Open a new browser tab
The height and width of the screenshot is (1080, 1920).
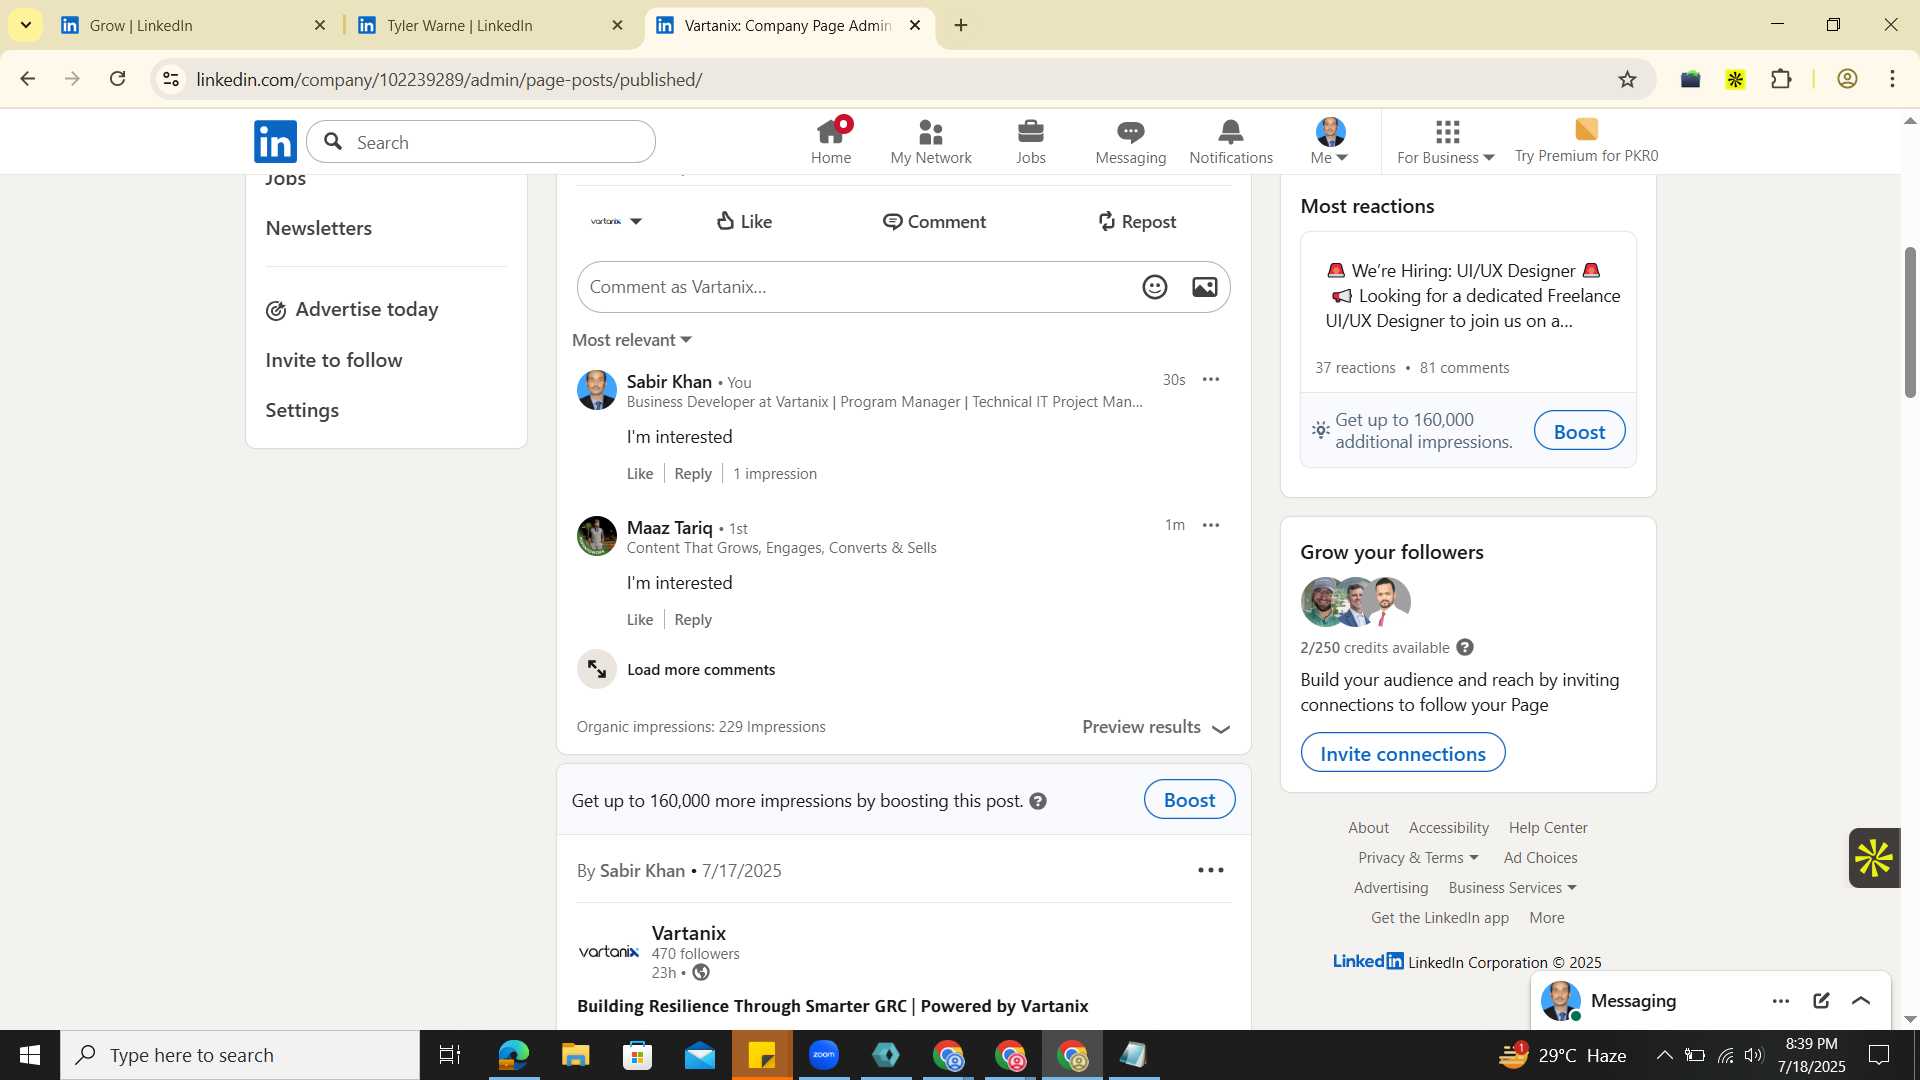(x=961, y=25)
